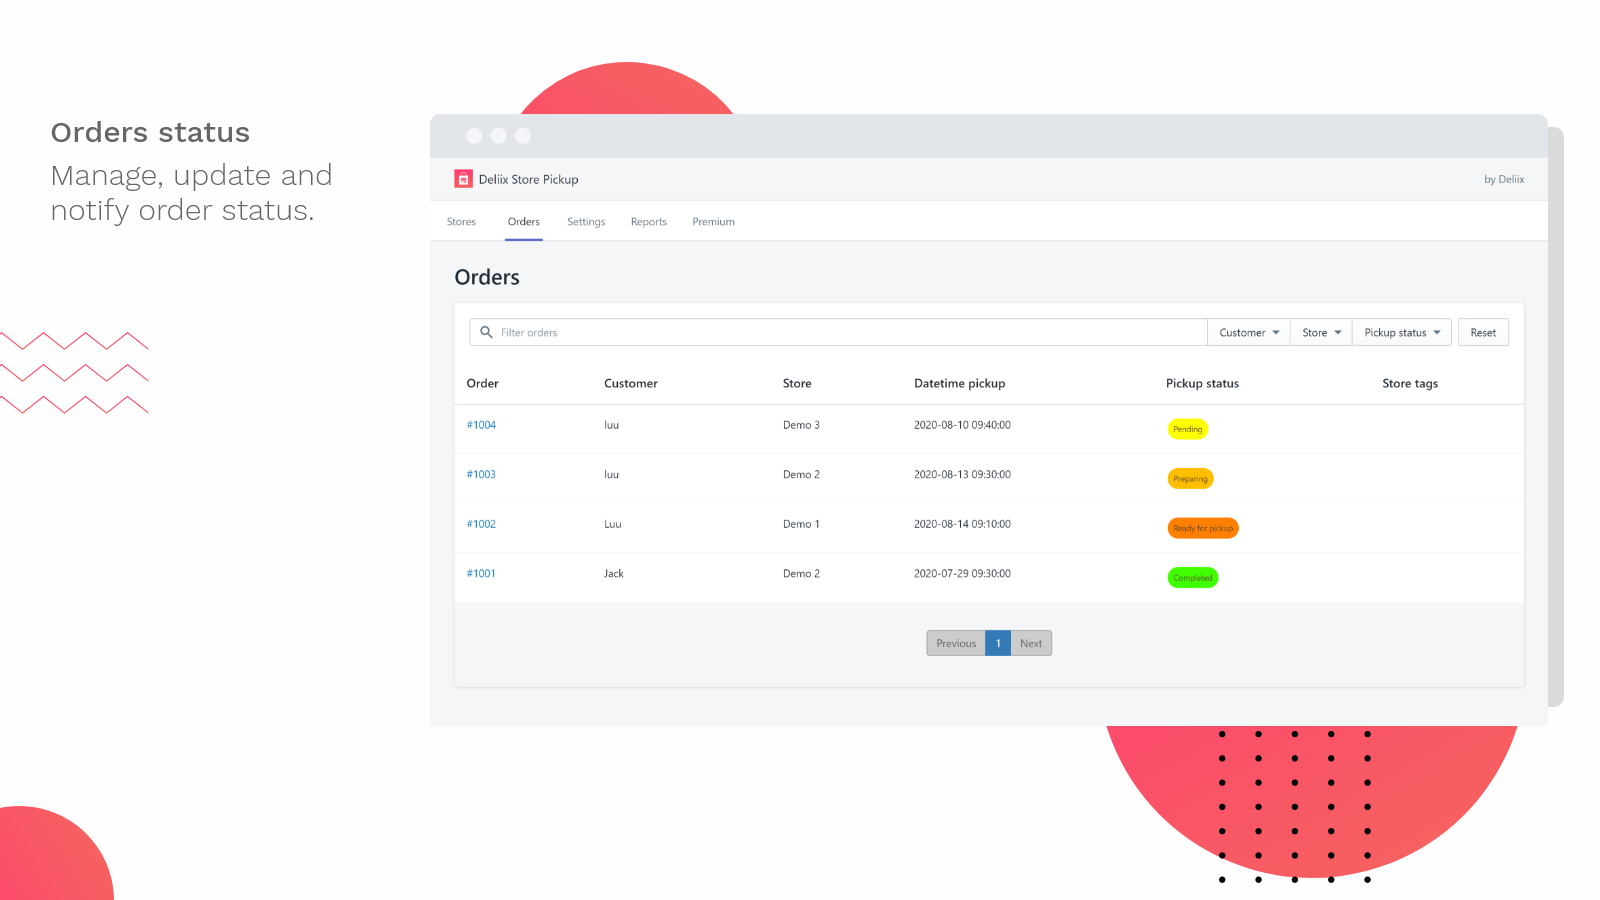Click customer name Luu in order #1002
The width and height of the screenshot is (1600, 900).
click(x=613, y=524)
